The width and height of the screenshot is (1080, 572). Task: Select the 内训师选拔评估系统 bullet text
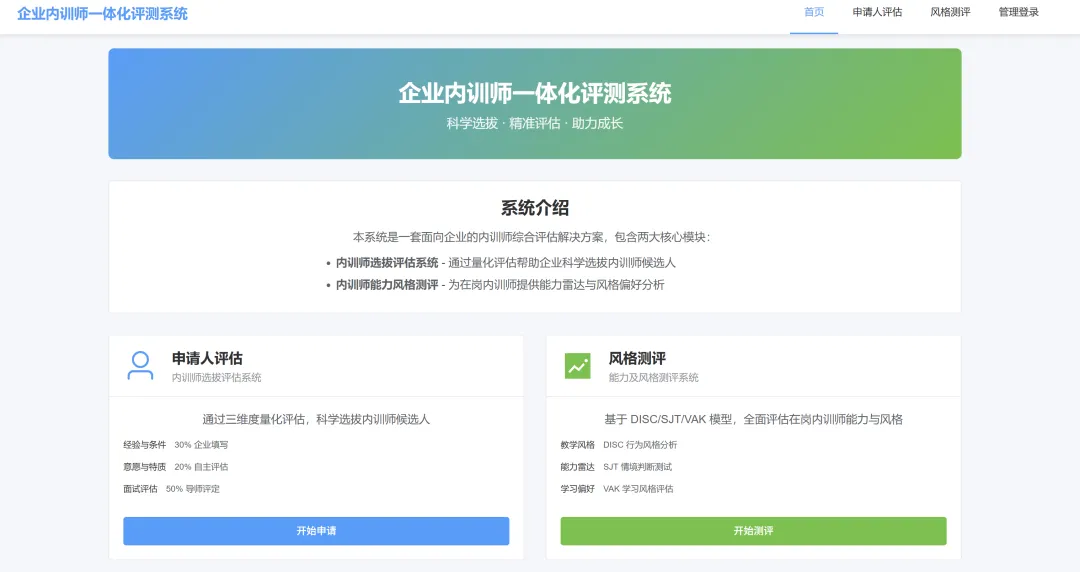click(x=387, y=263)
